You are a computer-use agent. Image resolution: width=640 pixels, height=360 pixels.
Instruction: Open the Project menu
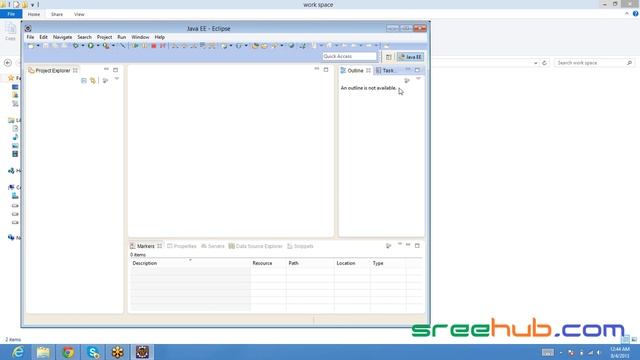(x=104, y=37)
